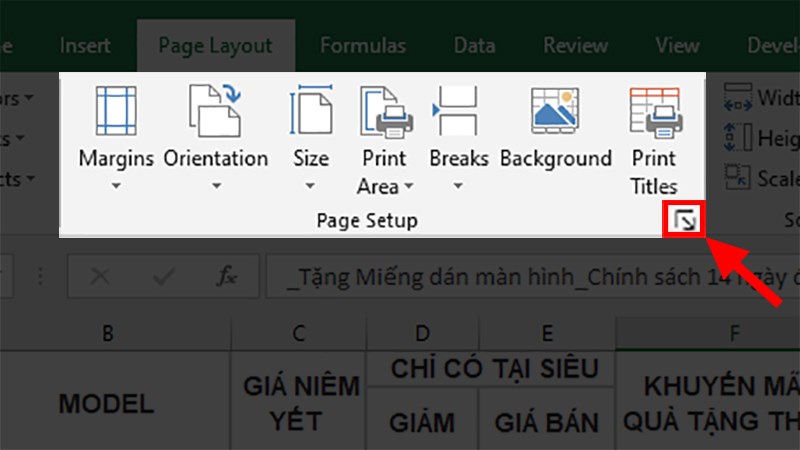800x450 pixels.
Task: Open the Formulas tab
Action: coord(363,46)
